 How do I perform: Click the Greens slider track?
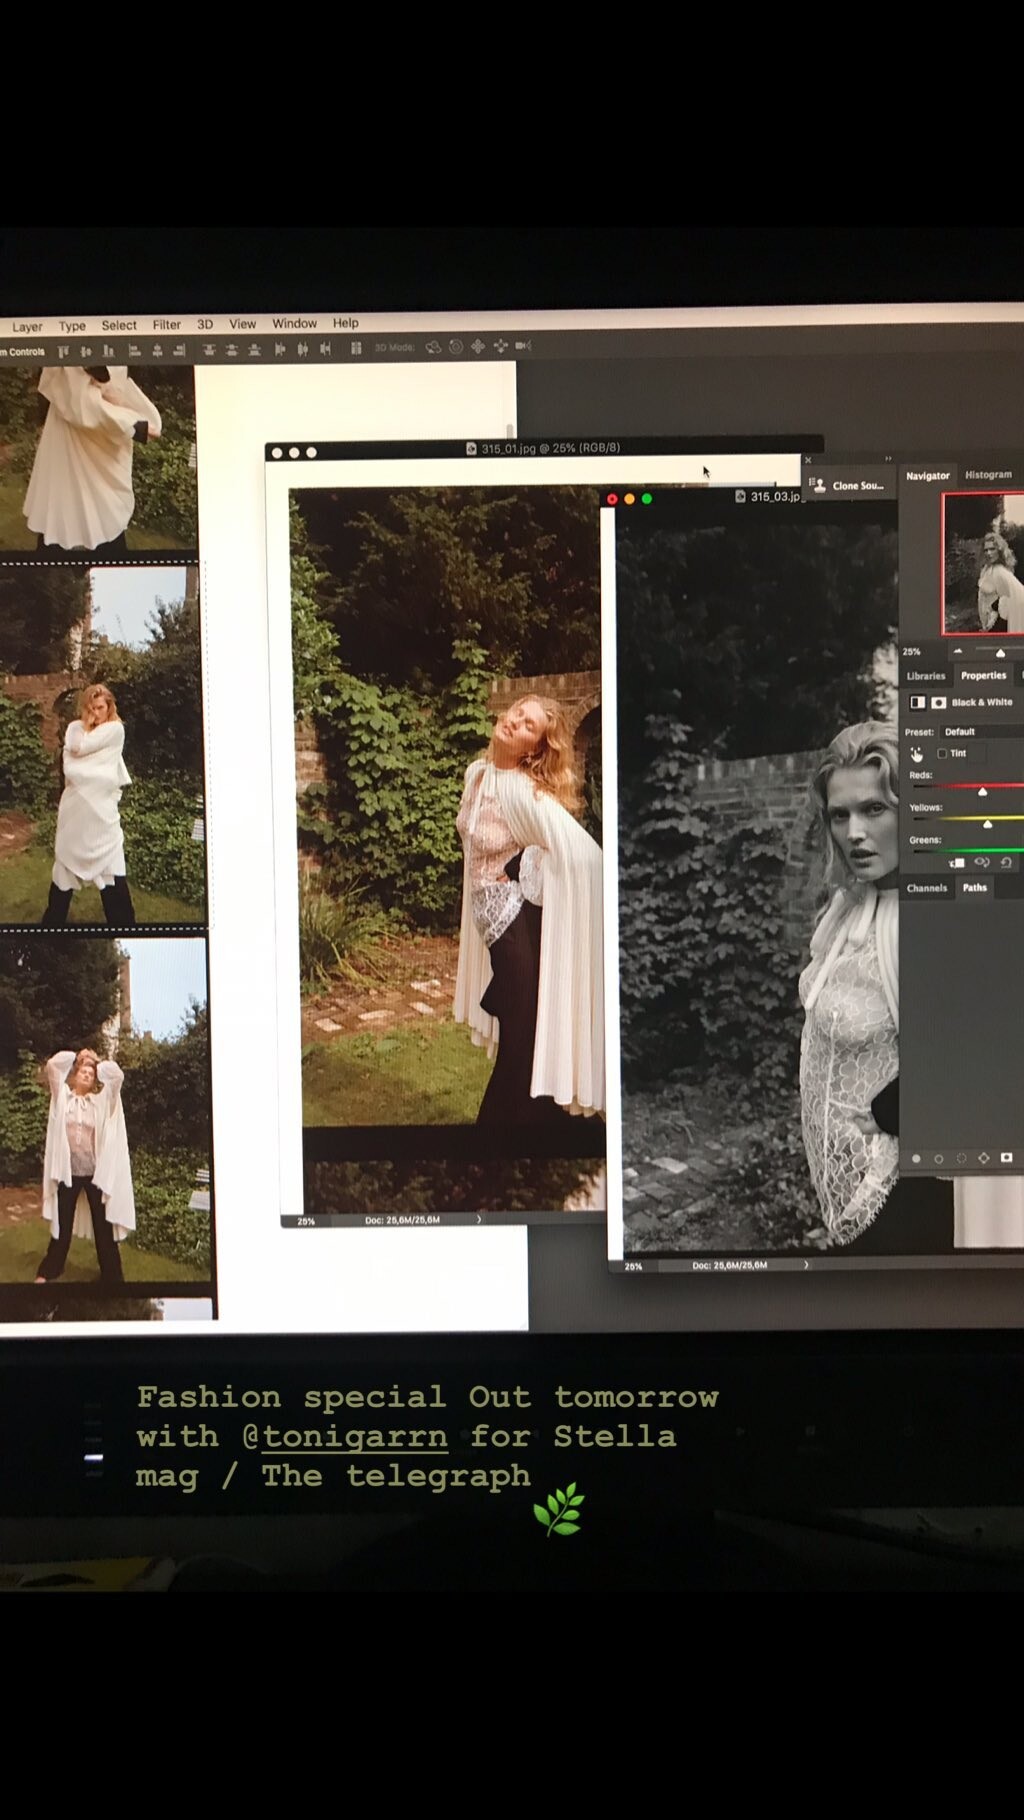pos(968,850)
